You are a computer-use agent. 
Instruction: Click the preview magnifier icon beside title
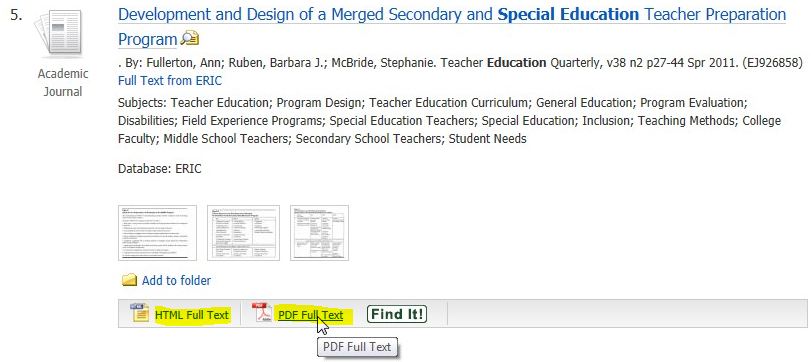[189, 39]
